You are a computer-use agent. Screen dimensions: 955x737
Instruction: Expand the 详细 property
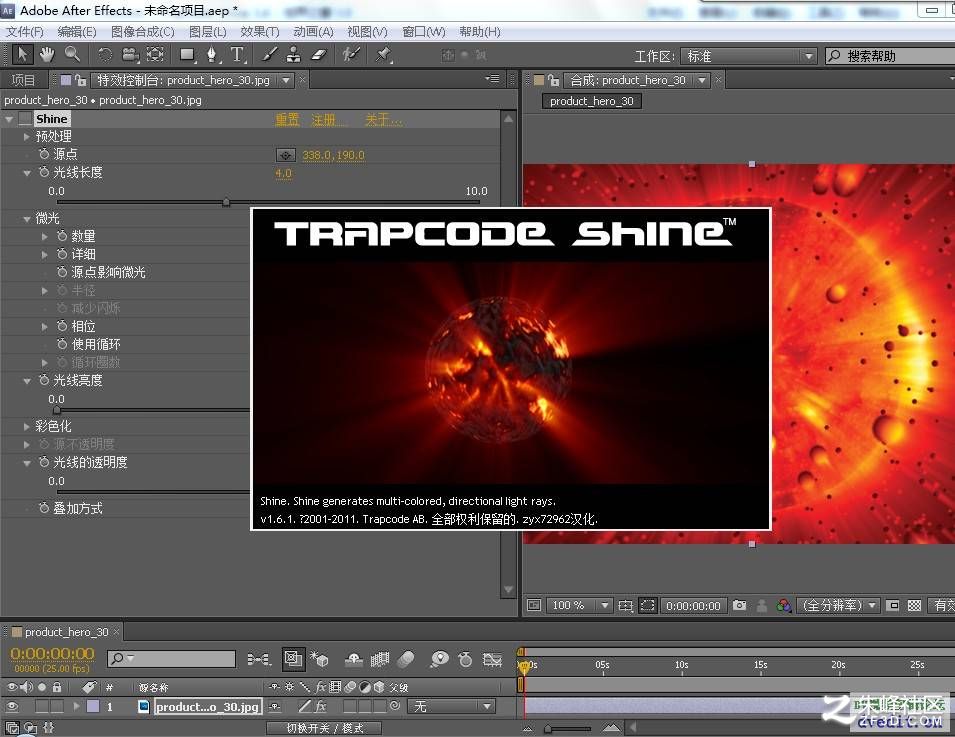pyautogui.click(x=44, y=254)
